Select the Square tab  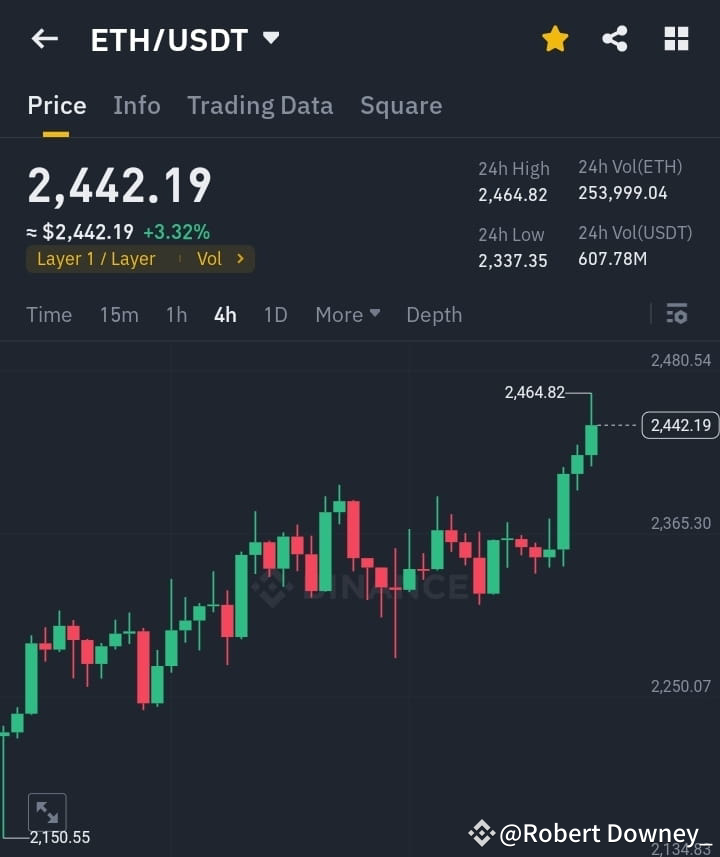tap(401, 105)
